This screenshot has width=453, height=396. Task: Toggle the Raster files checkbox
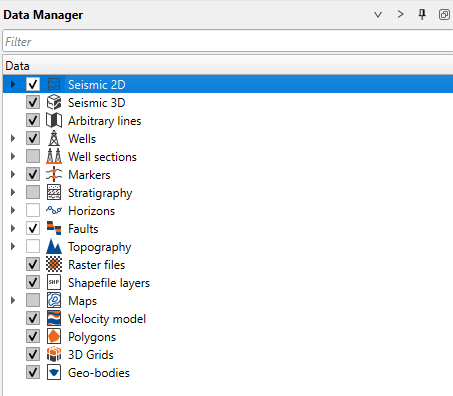coord(33,264)
